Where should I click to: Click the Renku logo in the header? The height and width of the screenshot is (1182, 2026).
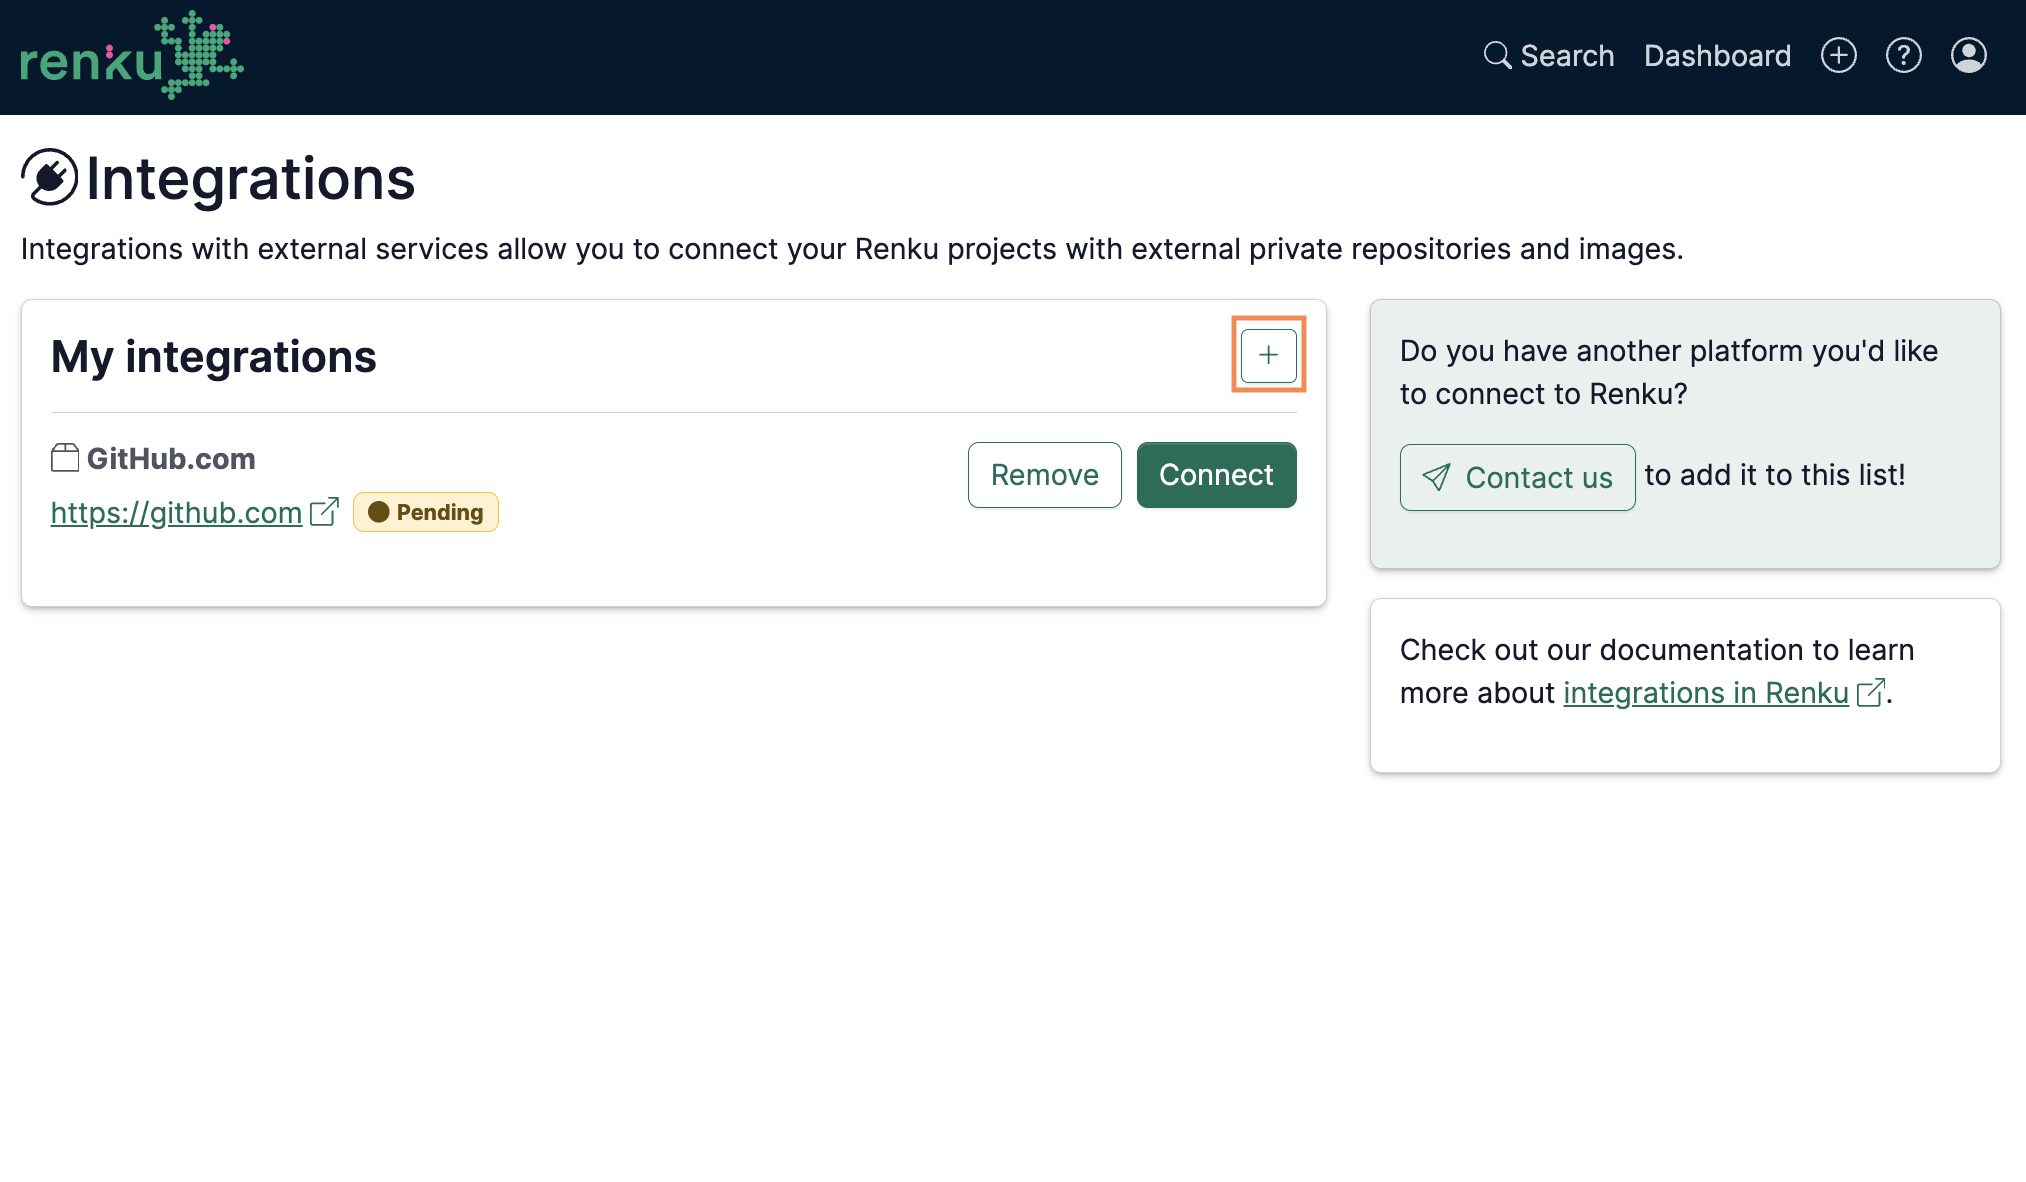132,55
